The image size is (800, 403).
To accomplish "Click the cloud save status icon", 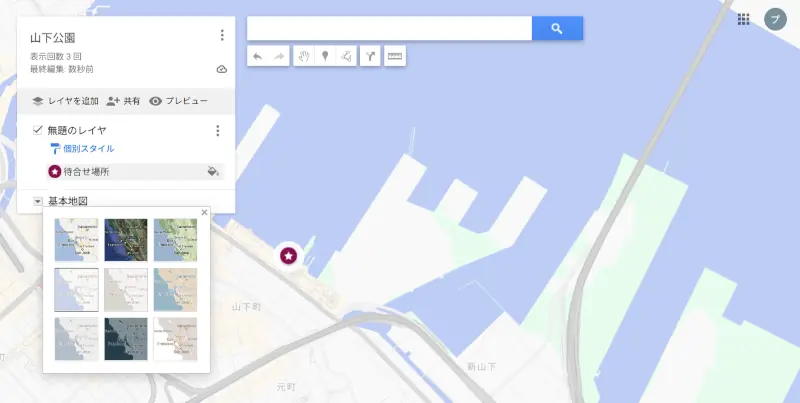I will click(221, 69).
